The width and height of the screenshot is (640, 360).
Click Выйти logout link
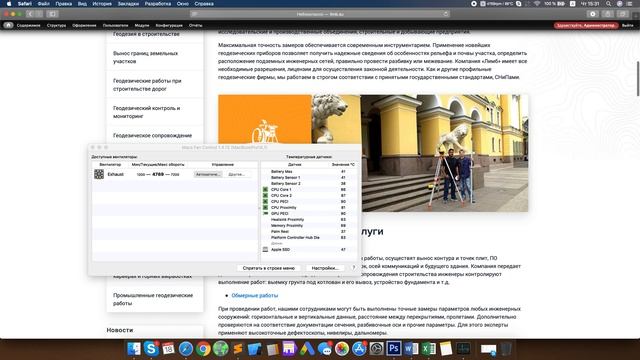coord(627,25)
